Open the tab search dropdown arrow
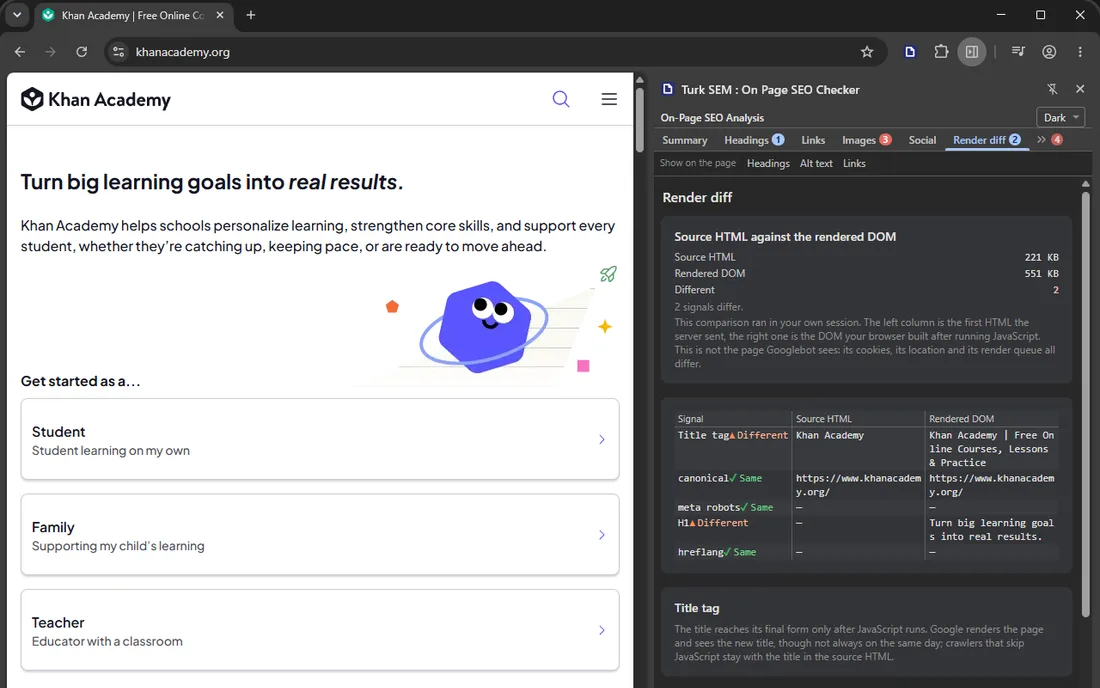 [x=17, y=15]
